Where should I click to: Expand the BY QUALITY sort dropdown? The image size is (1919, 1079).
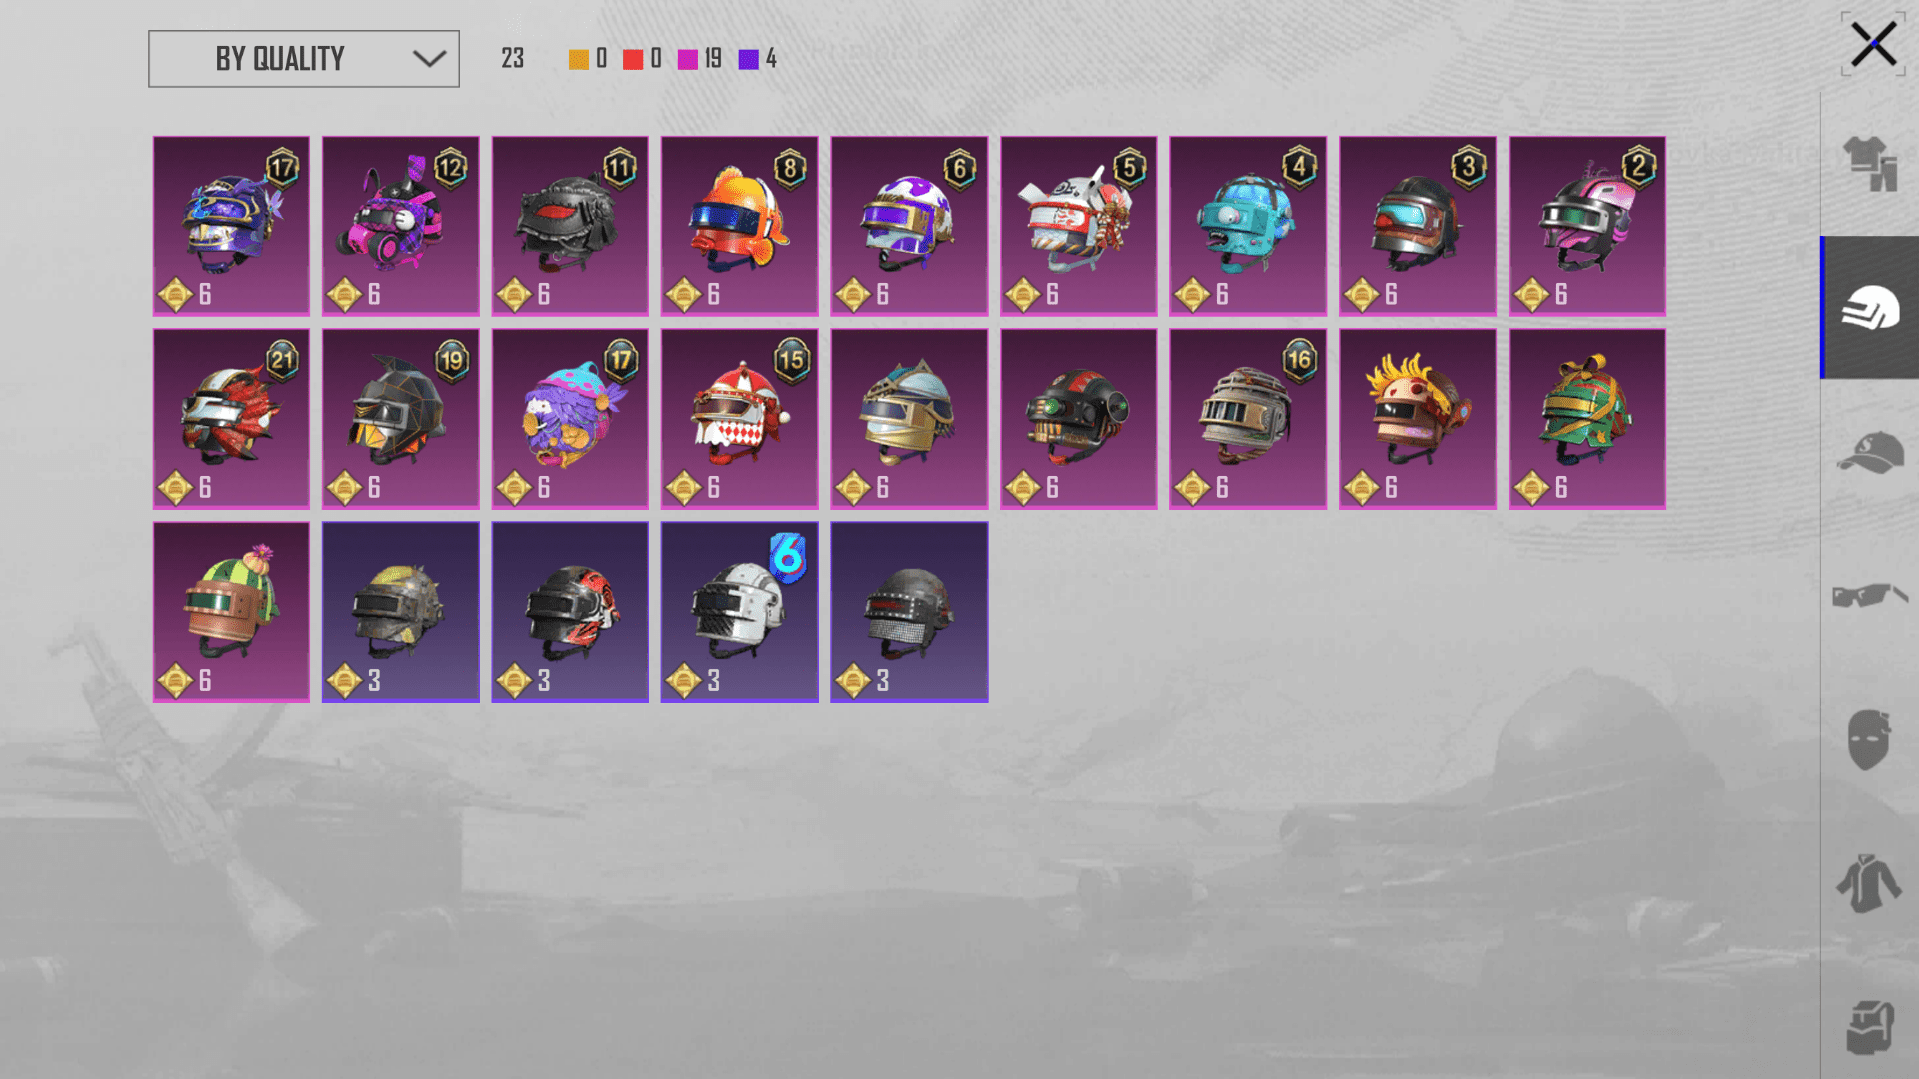(304, 59)
